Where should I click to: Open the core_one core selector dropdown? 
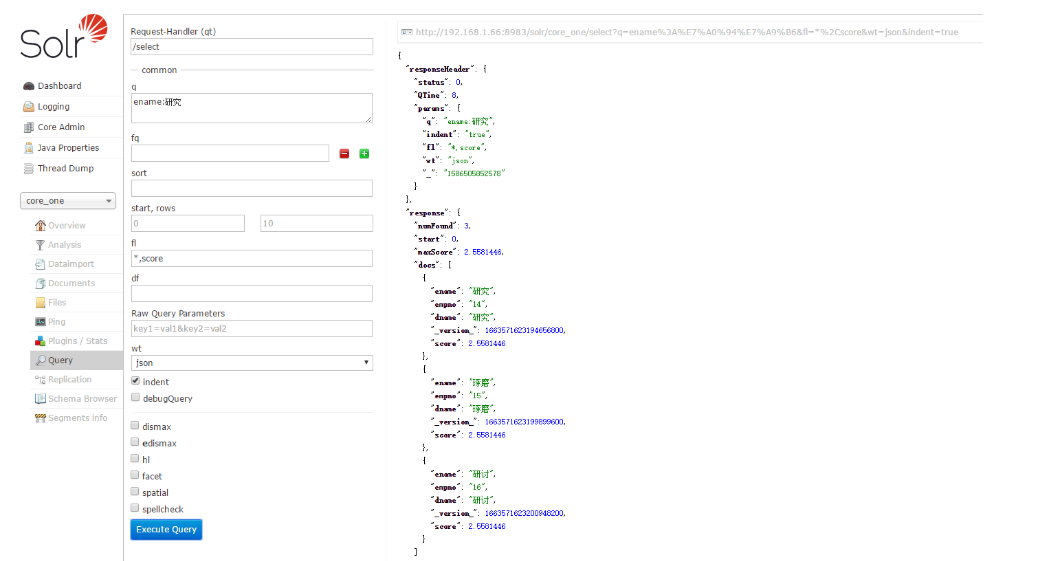click(x=68, y=201)
